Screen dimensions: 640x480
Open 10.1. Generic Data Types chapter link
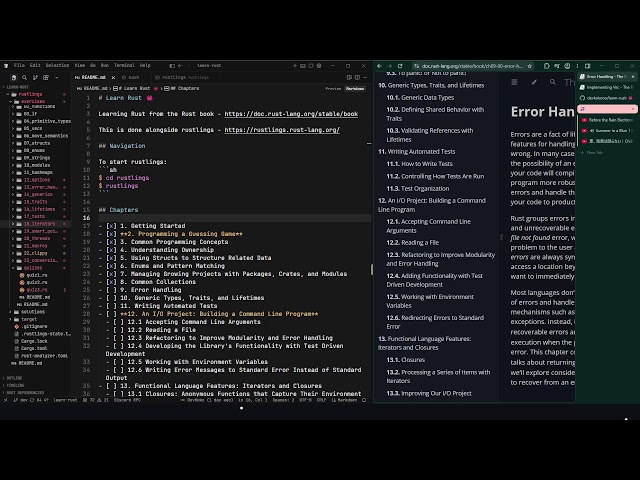[420, 98]
